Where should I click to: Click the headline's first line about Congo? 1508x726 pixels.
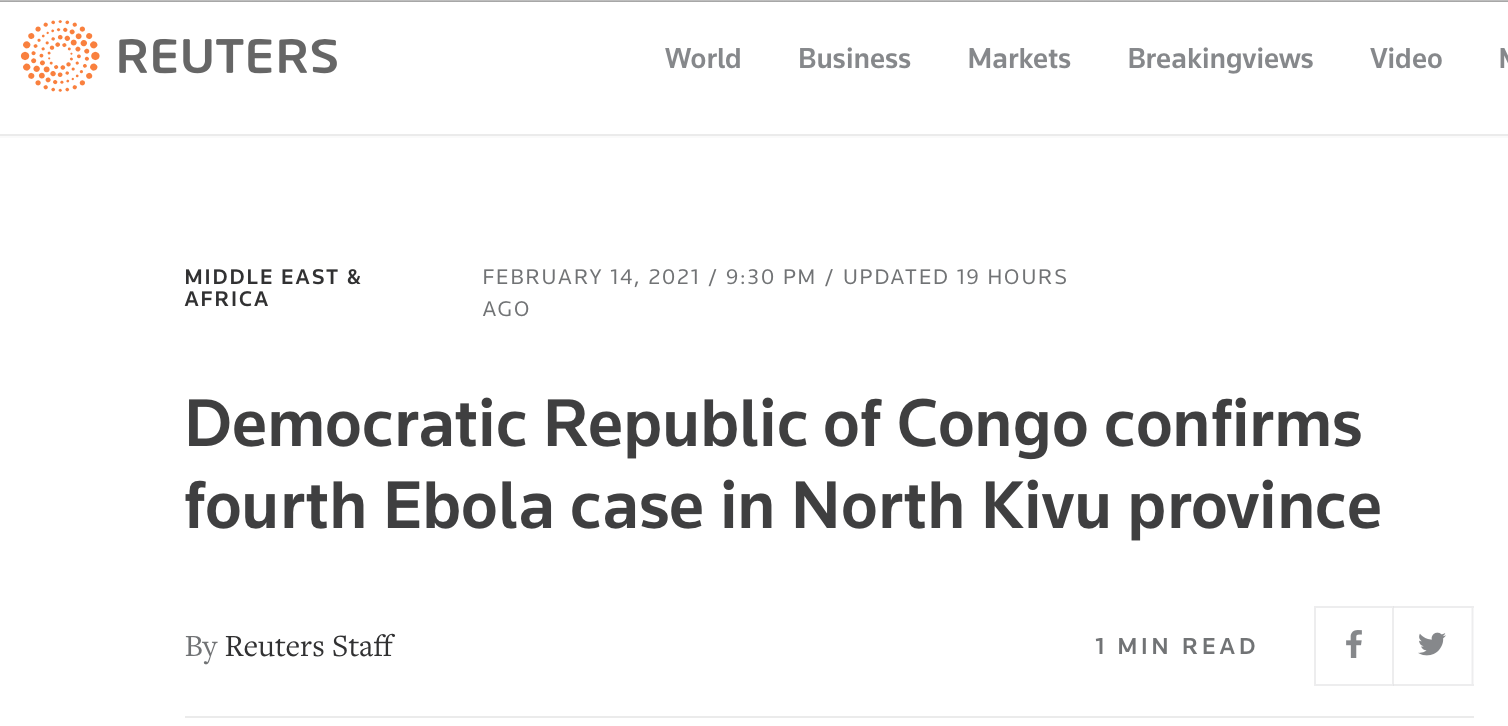point(773,424)
